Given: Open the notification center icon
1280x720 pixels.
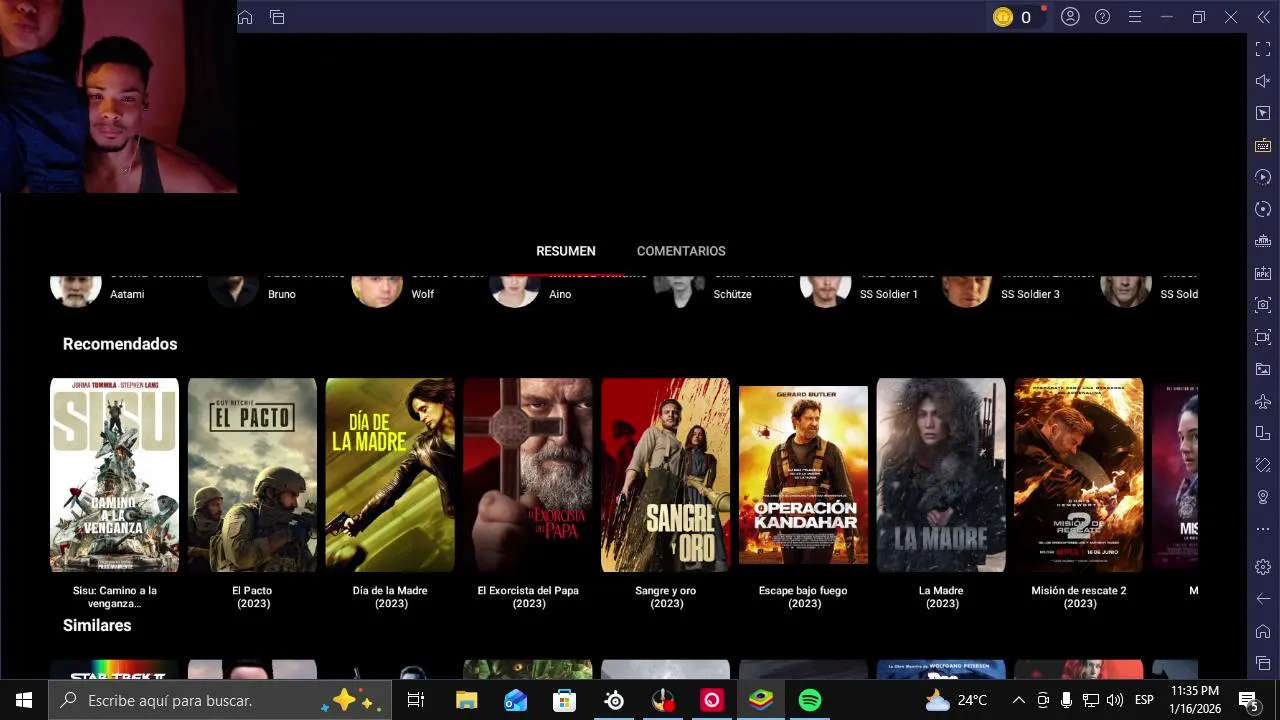Looking at the screenshot, I should (x=1249, y=700).
